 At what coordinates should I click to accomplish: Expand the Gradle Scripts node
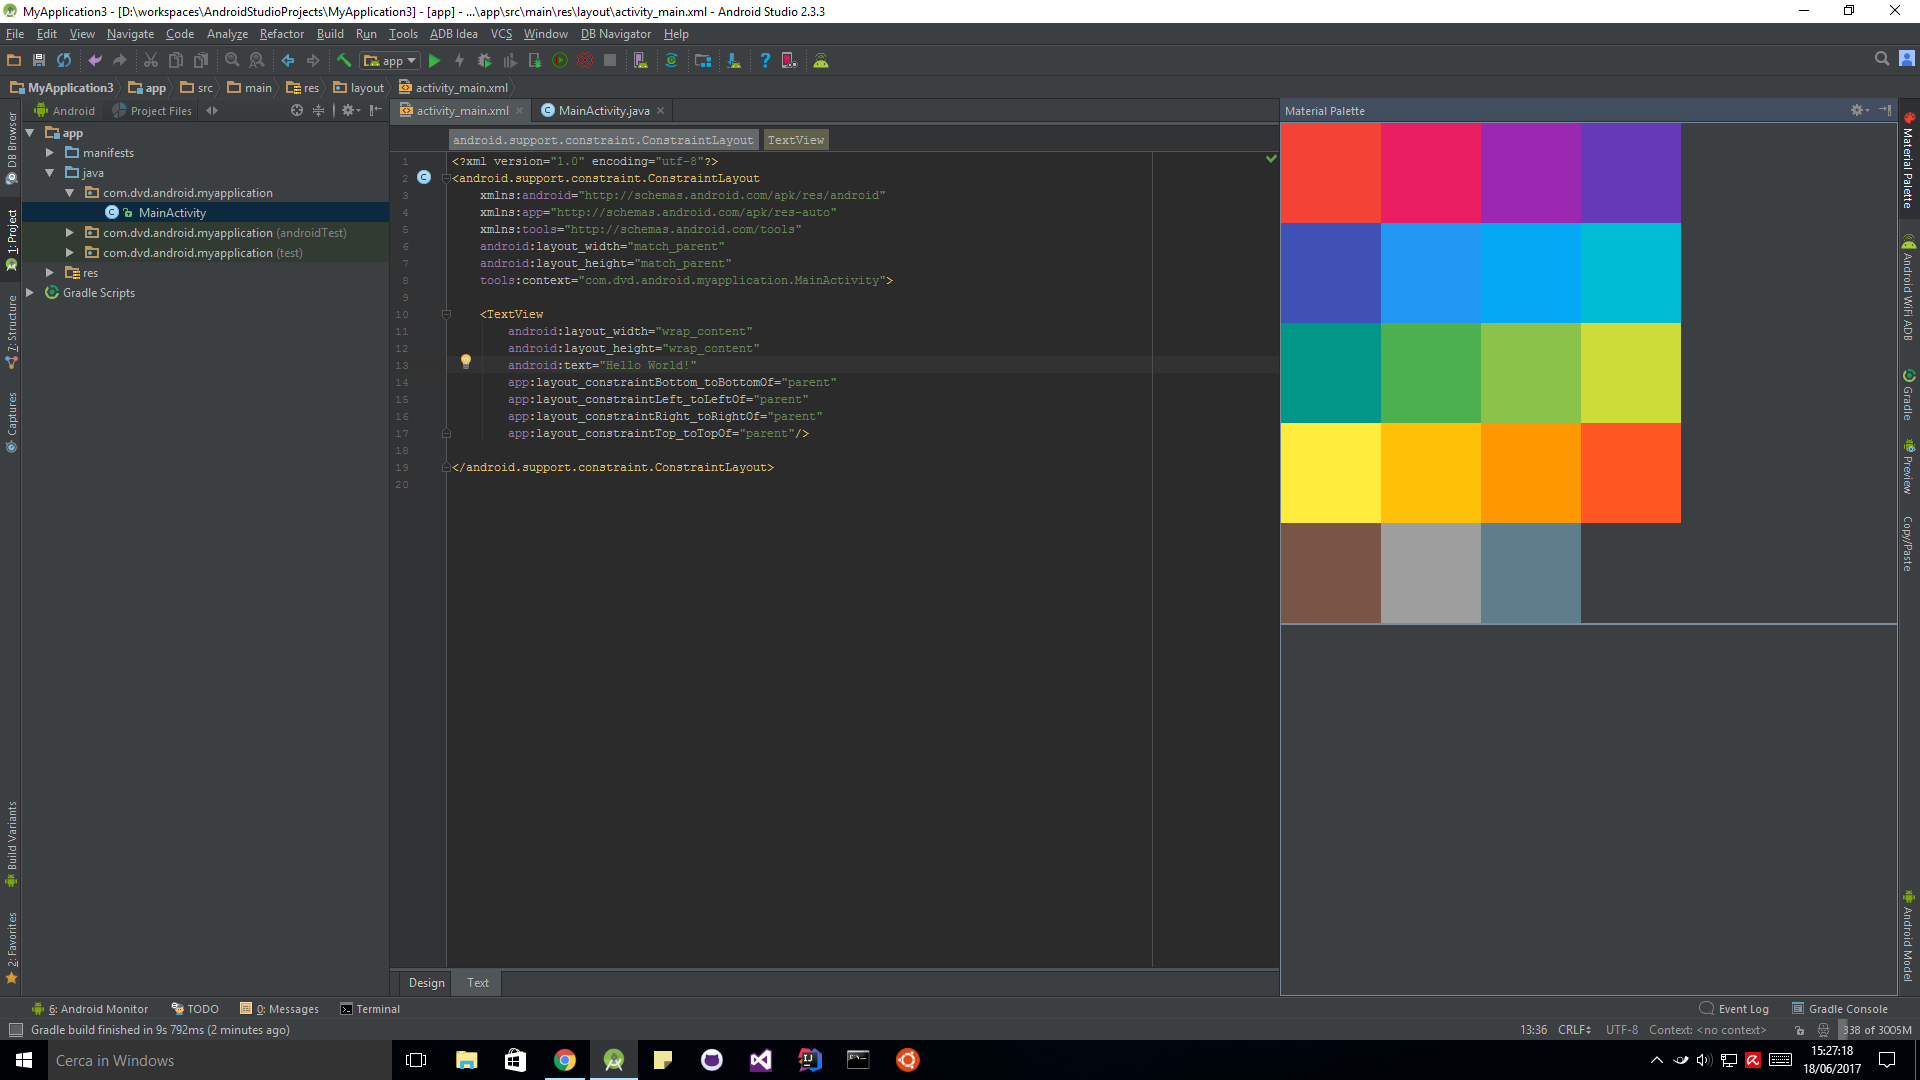point(30,293)
